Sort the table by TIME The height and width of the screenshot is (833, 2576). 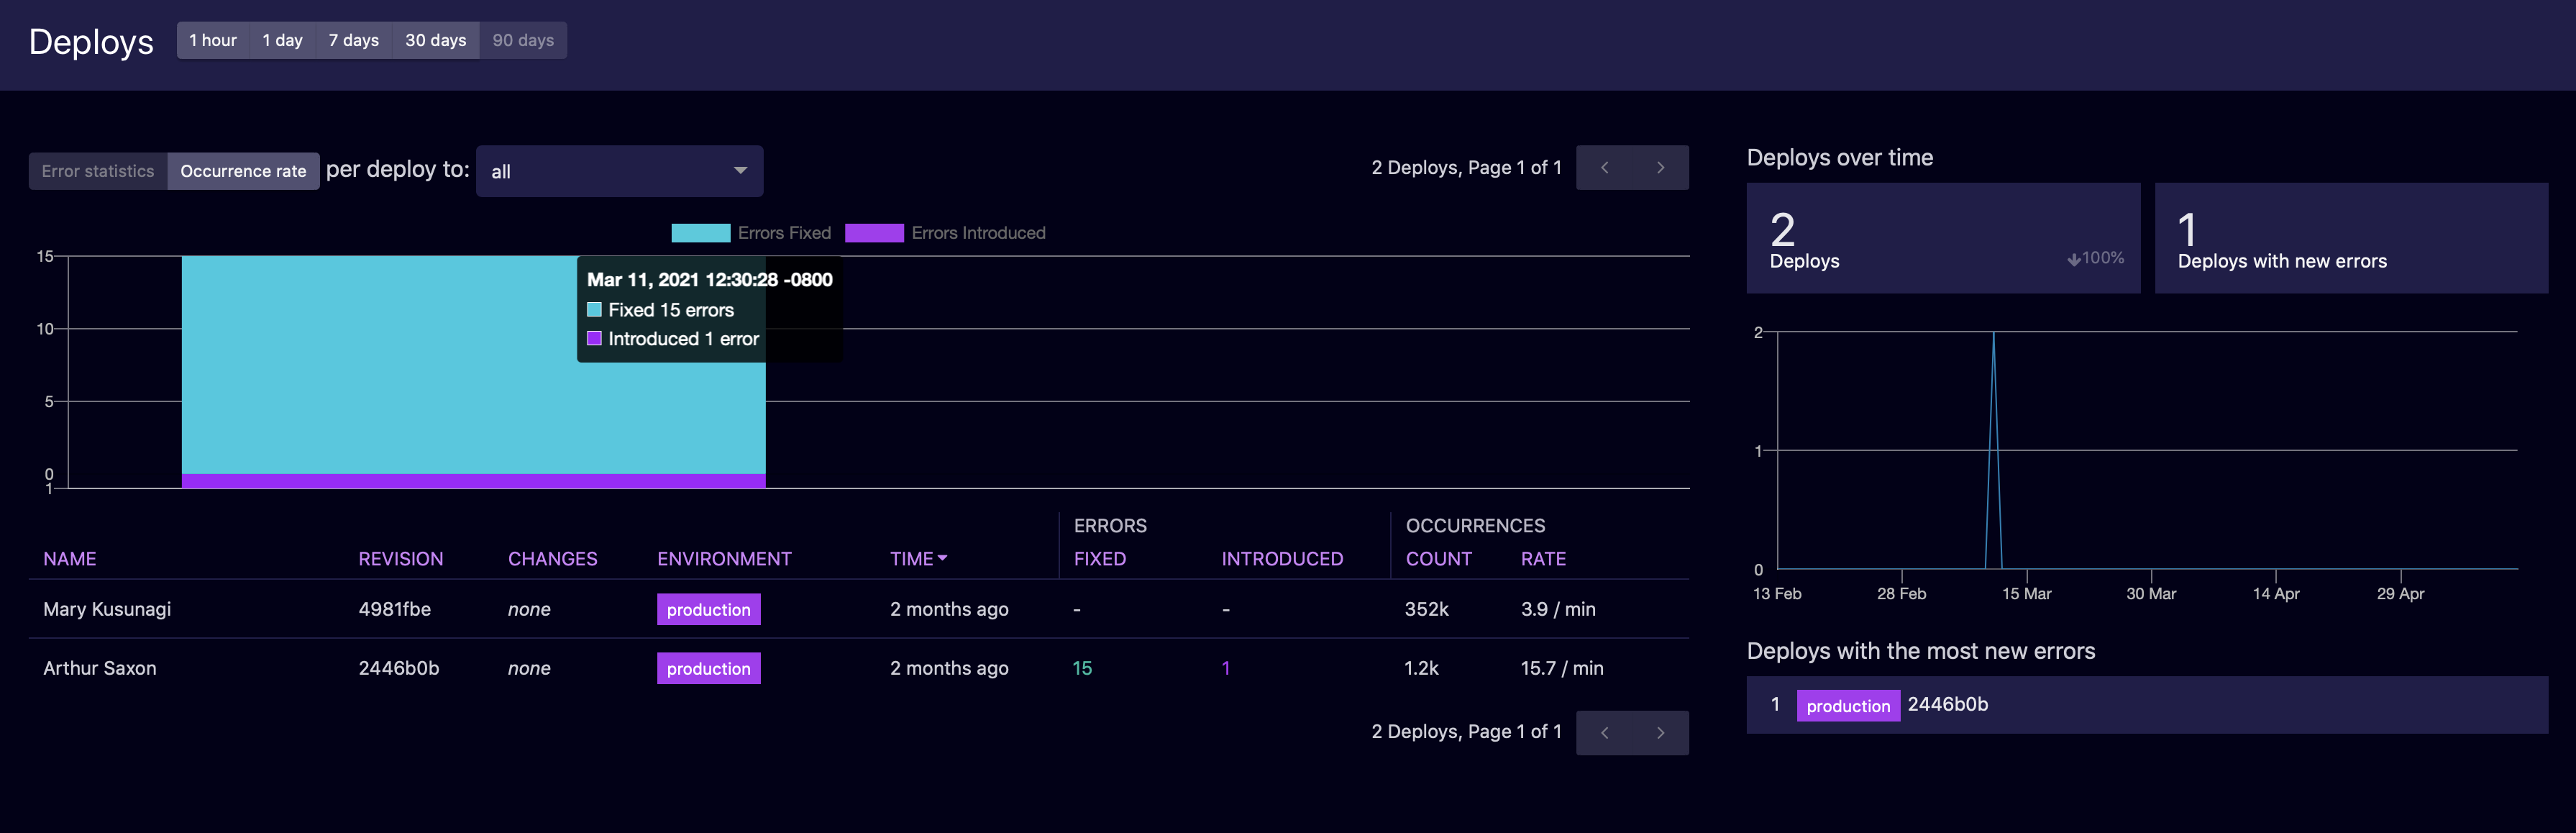pos(915,559)
